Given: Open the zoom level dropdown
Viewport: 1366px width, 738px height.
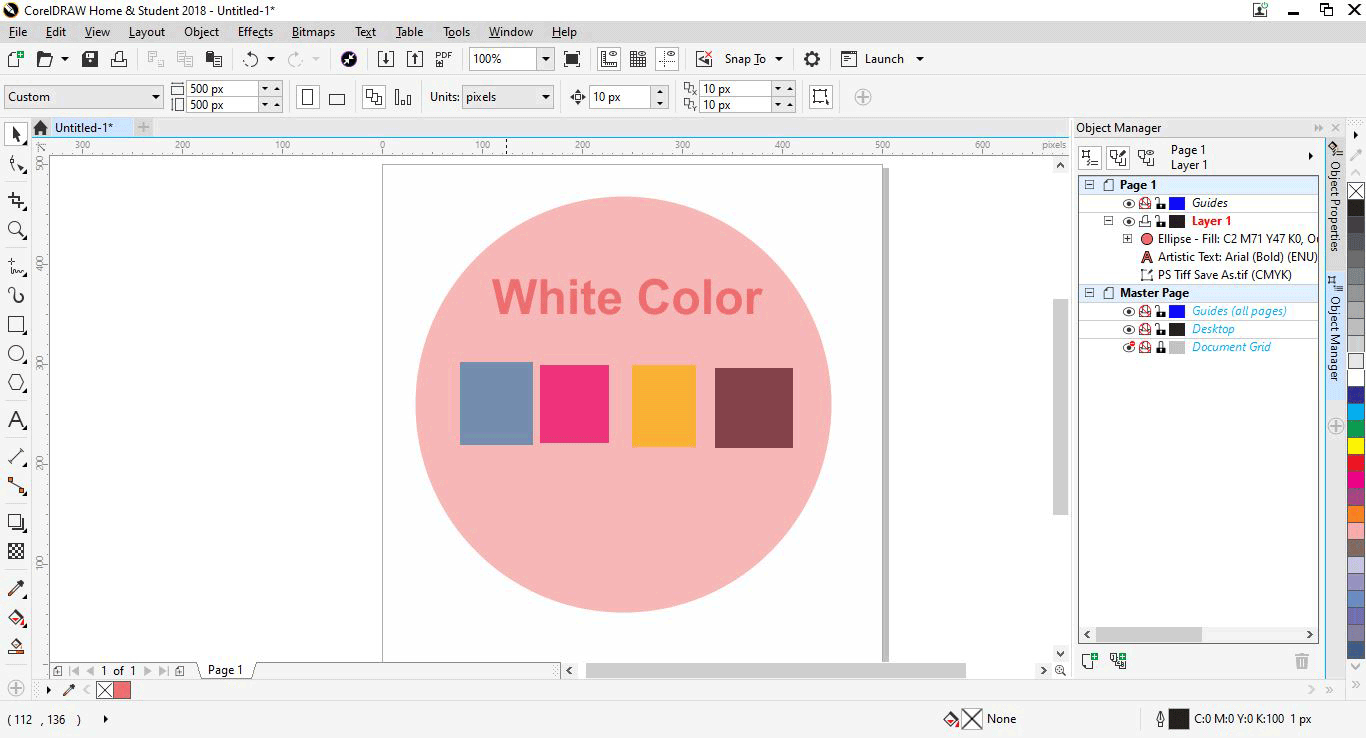Looking at the screenshot, I should pos(546,58).
